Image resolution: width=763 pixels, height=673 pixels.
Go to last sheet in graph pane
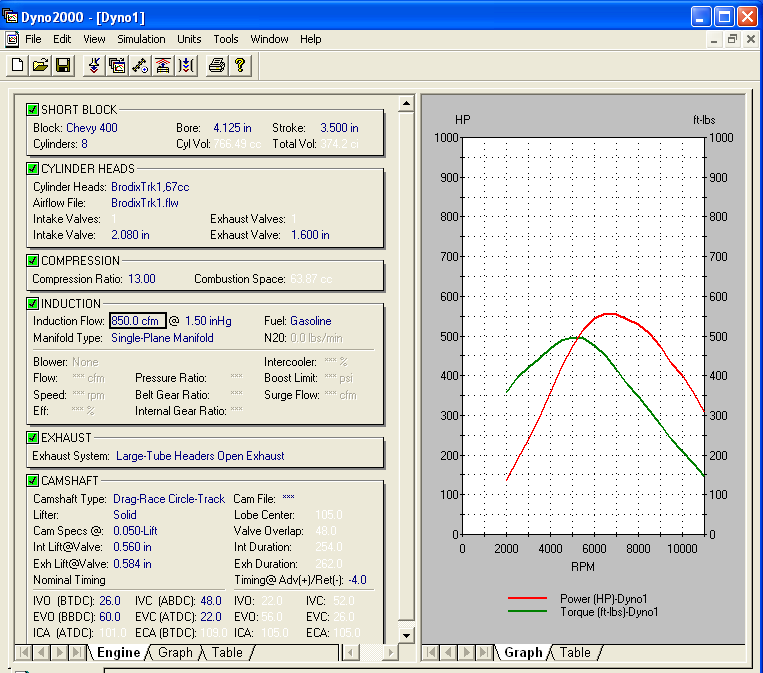pos(484,652)
